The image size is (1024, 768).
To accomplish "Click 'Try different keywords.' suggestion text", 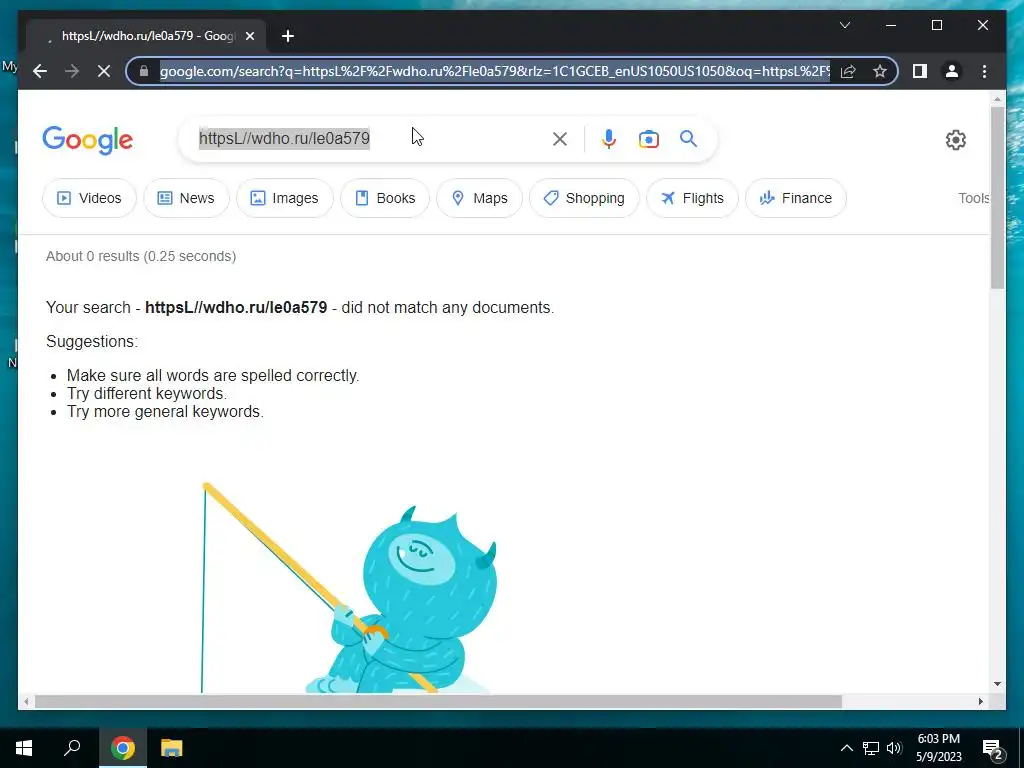I will point(147,394).
